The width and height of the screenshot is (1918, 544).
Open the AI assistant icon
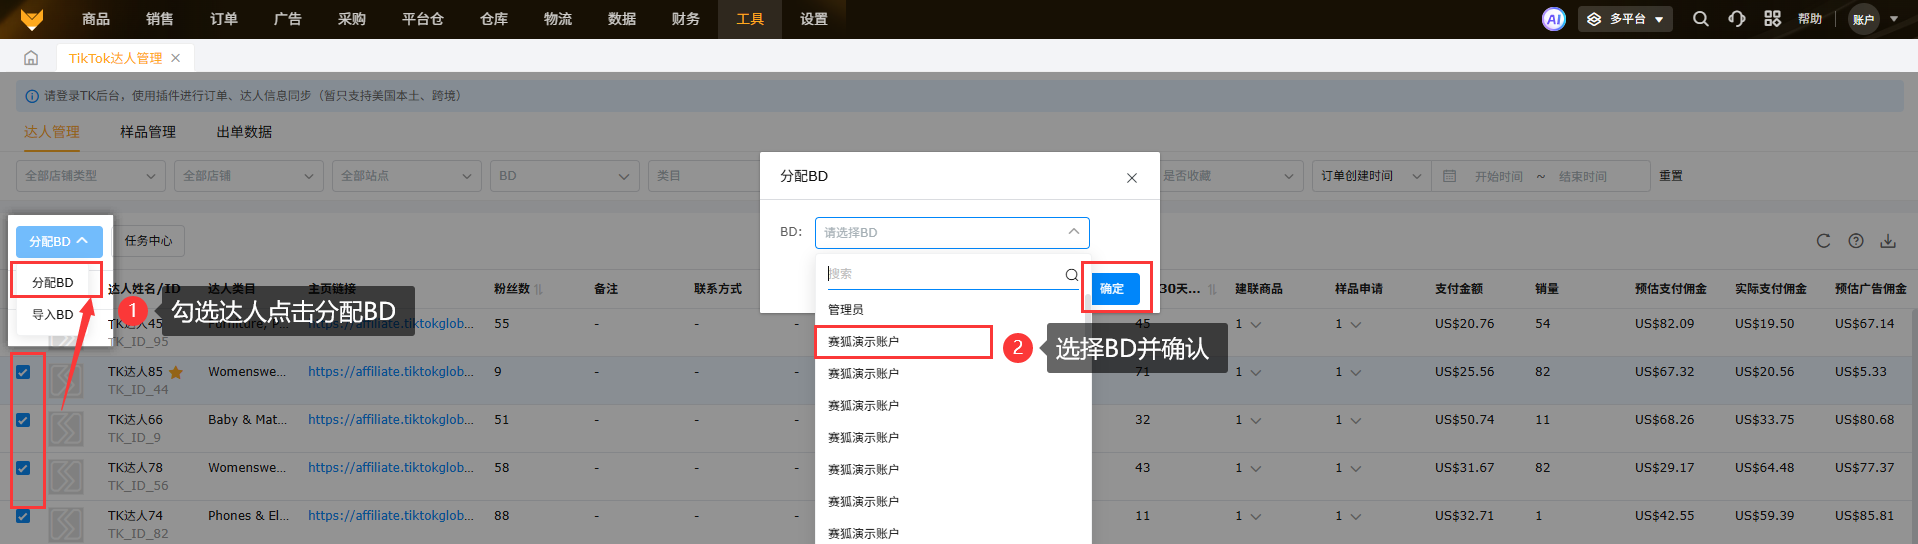click(x=1553, y=19)
